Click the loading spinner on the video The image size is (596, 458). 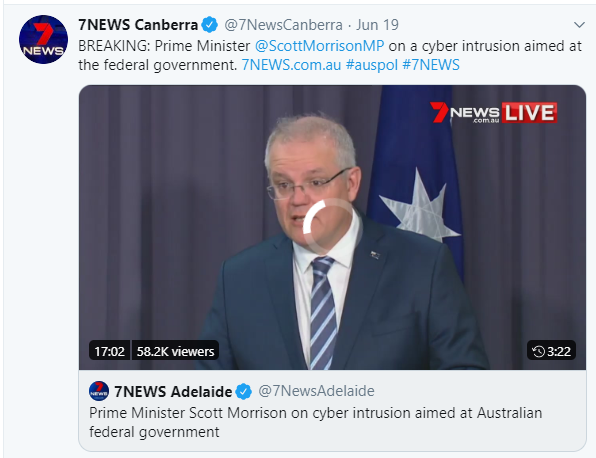click(x=331, y=227)
